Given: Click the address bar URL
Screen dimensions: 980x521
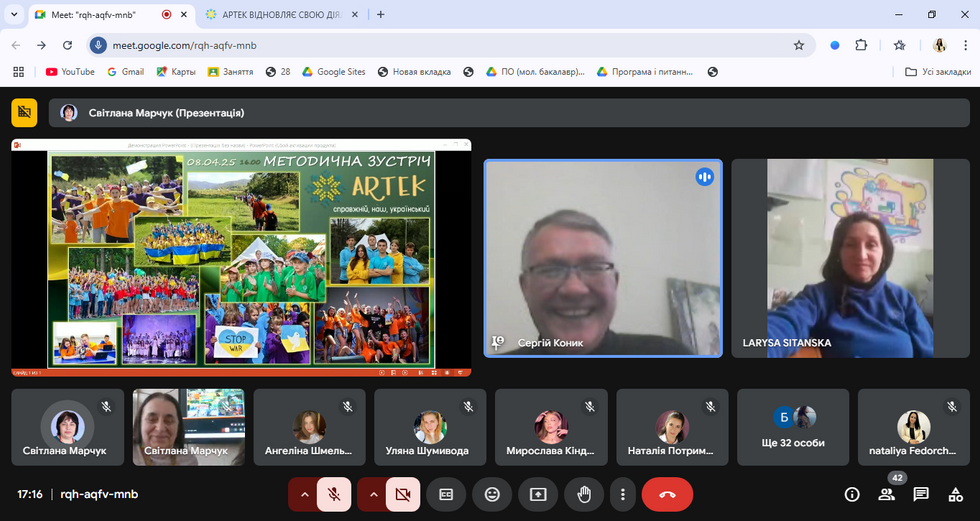Looking at the screenshot, I should click(x=184, y=46).
